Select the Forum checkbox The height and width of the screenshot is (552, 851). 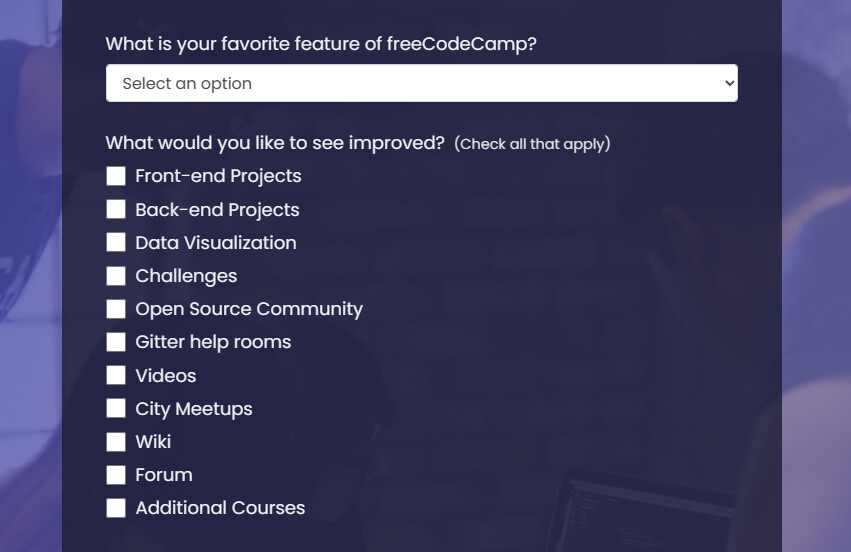pyautogui.click(x=116, y=474)
